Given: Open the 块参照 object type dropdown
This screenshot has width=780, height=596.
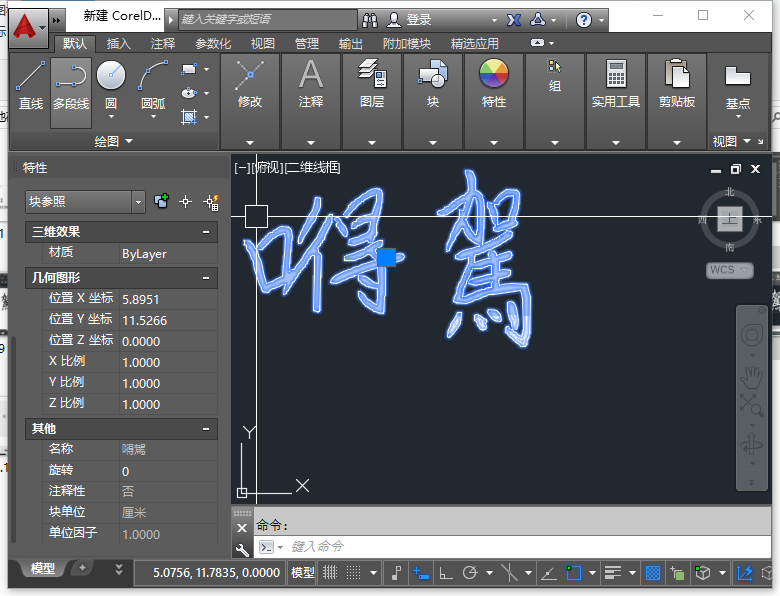Looking at the screenshot, I should click(x=138, y=202).
